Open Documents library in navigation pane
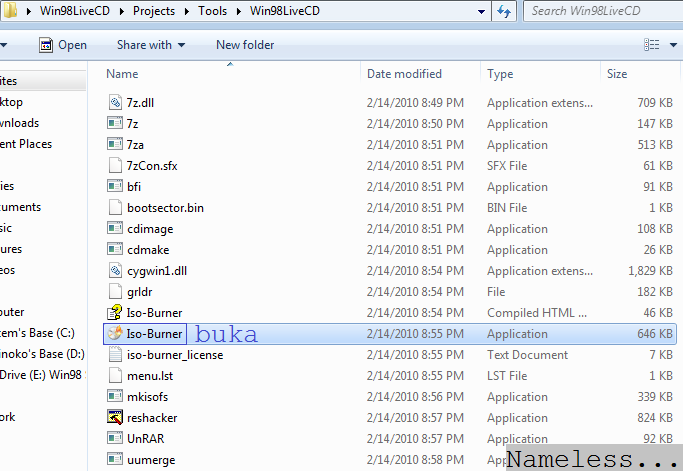 point(20,207)
